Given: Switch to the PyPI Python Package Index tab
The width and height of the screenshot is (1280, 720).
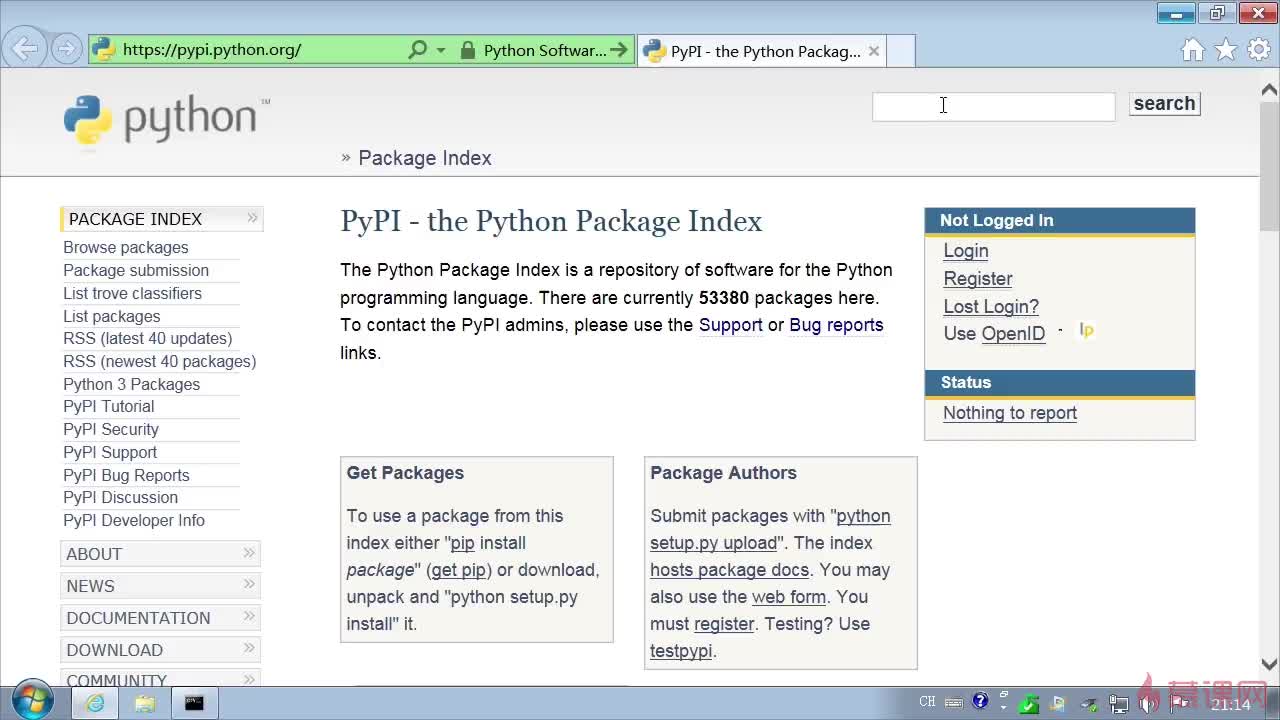Looking at the screenshot, I should (760, 51).
